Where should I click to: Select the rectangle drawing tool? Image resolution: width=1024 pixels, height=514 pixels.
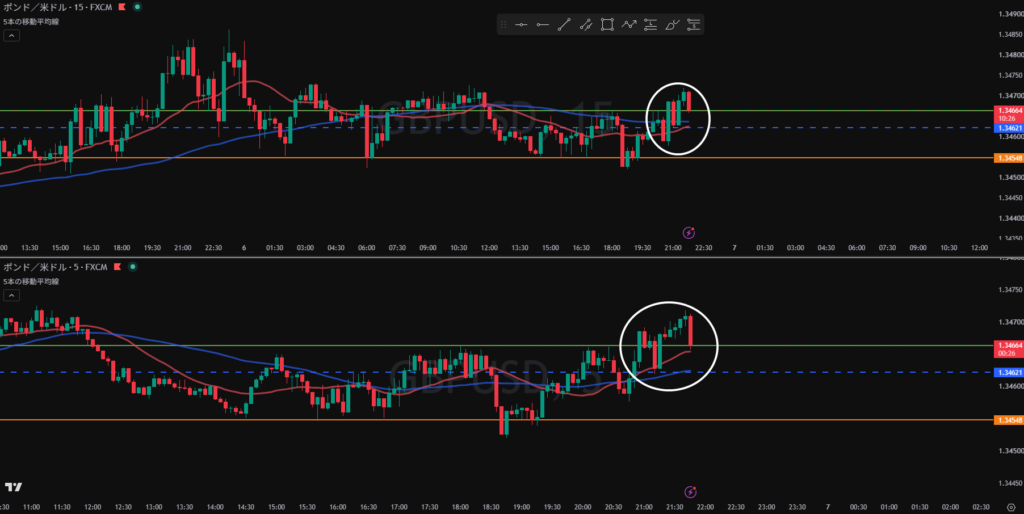(607, 25)
